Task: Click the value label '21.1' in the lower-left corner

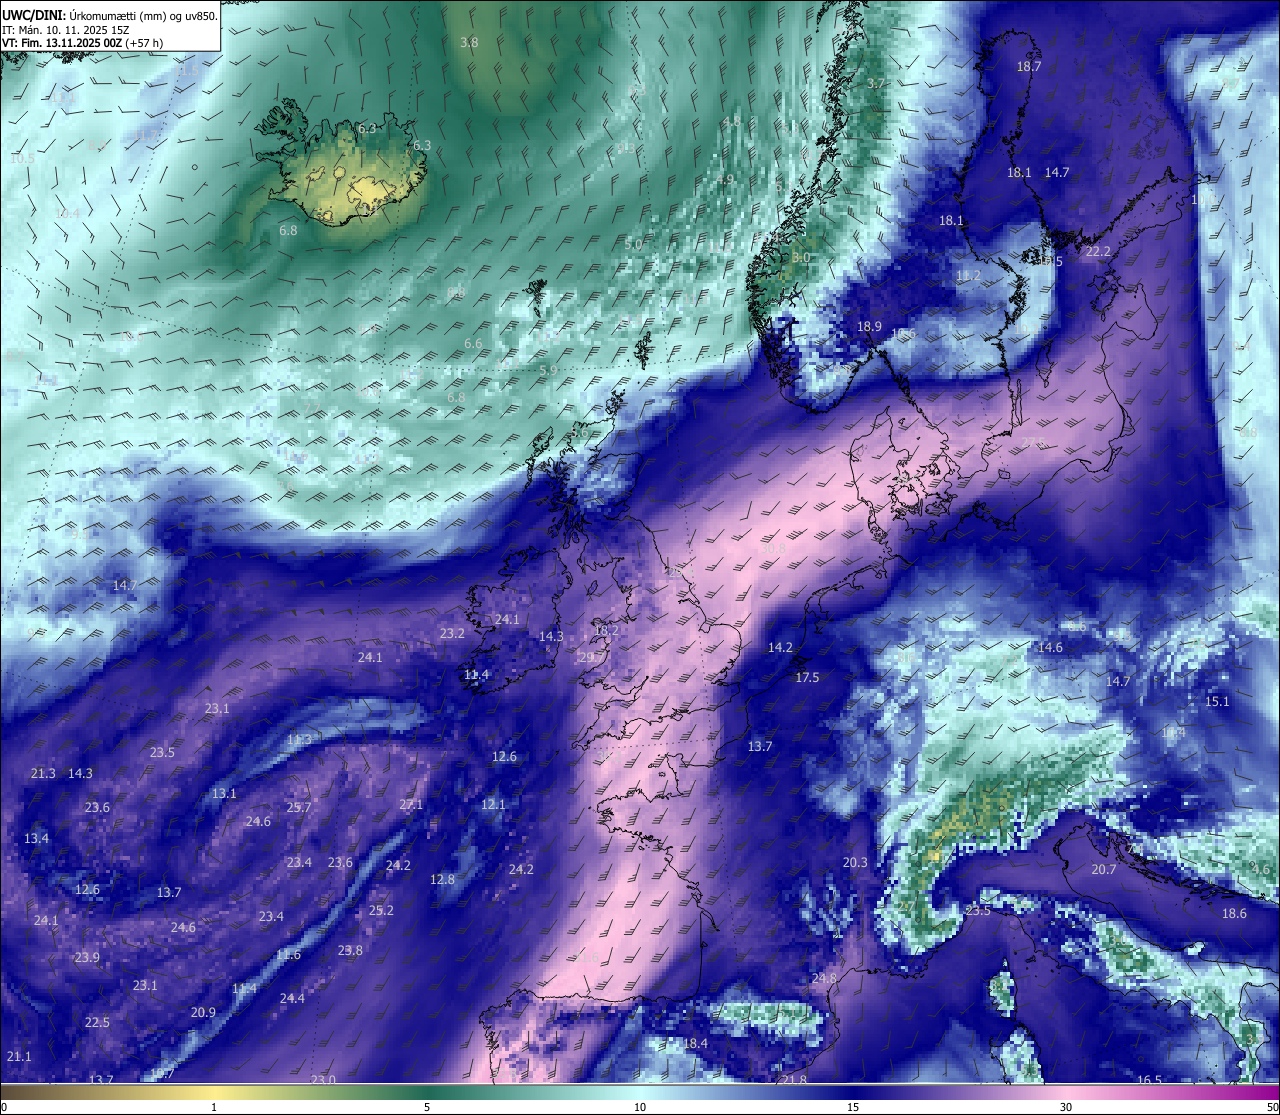Action: tap(19, 1057)
